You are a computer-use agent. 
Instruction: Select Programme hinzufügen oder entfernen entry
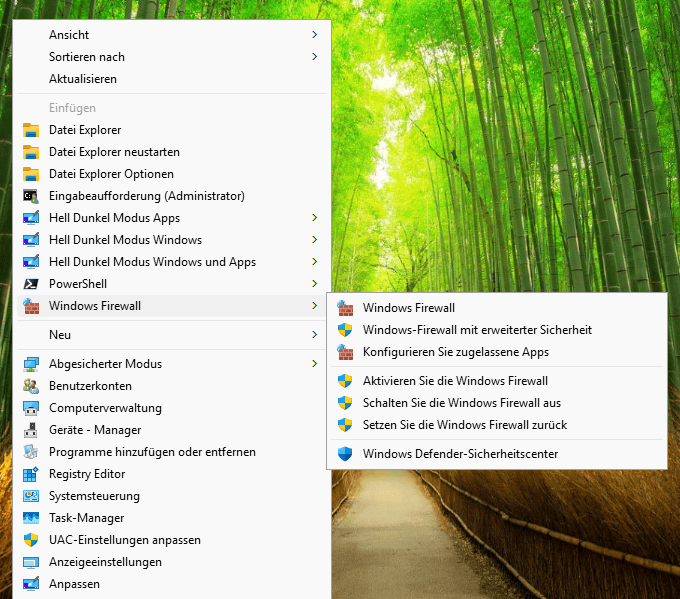click(x=173, y=452)
